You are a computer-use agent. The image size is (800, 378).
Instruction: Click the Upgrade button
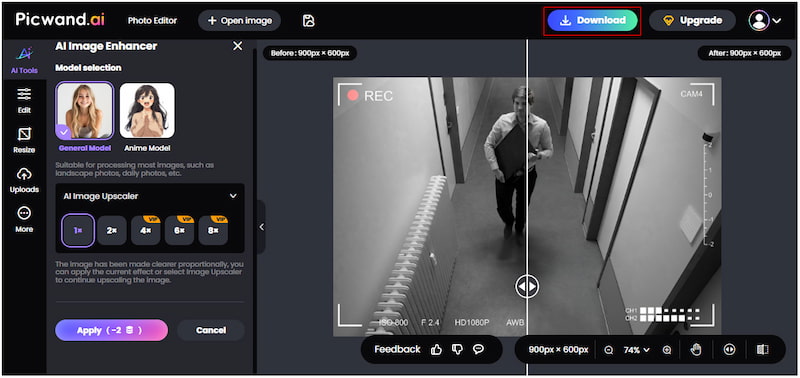pos(692,20)
